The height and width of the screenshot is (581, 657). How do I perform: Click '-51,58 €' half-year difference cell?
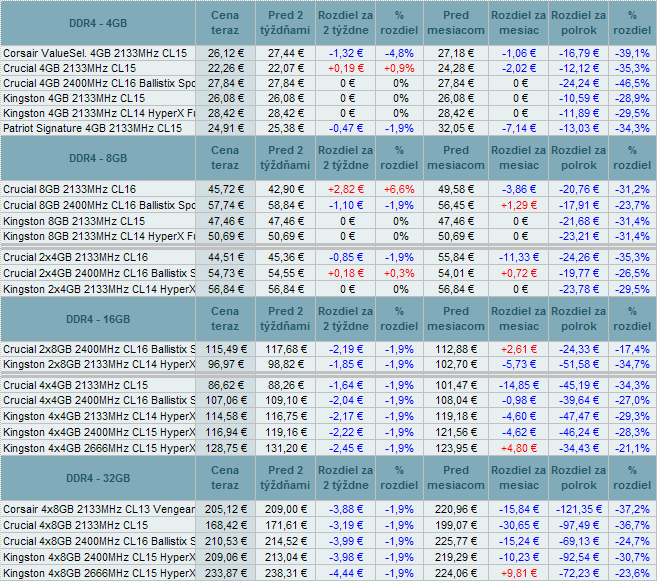[x=579, y=364]
